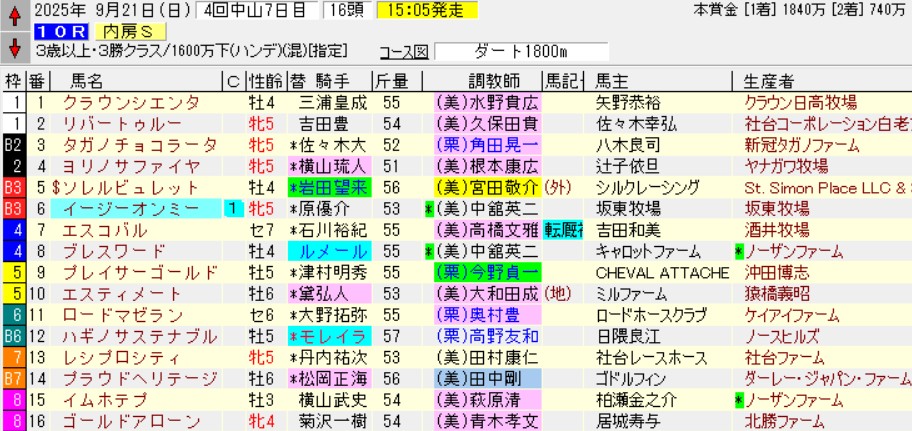Click the 転厩 mark in row 7
This screenshot has height=431, width=912.
[562, 229]
